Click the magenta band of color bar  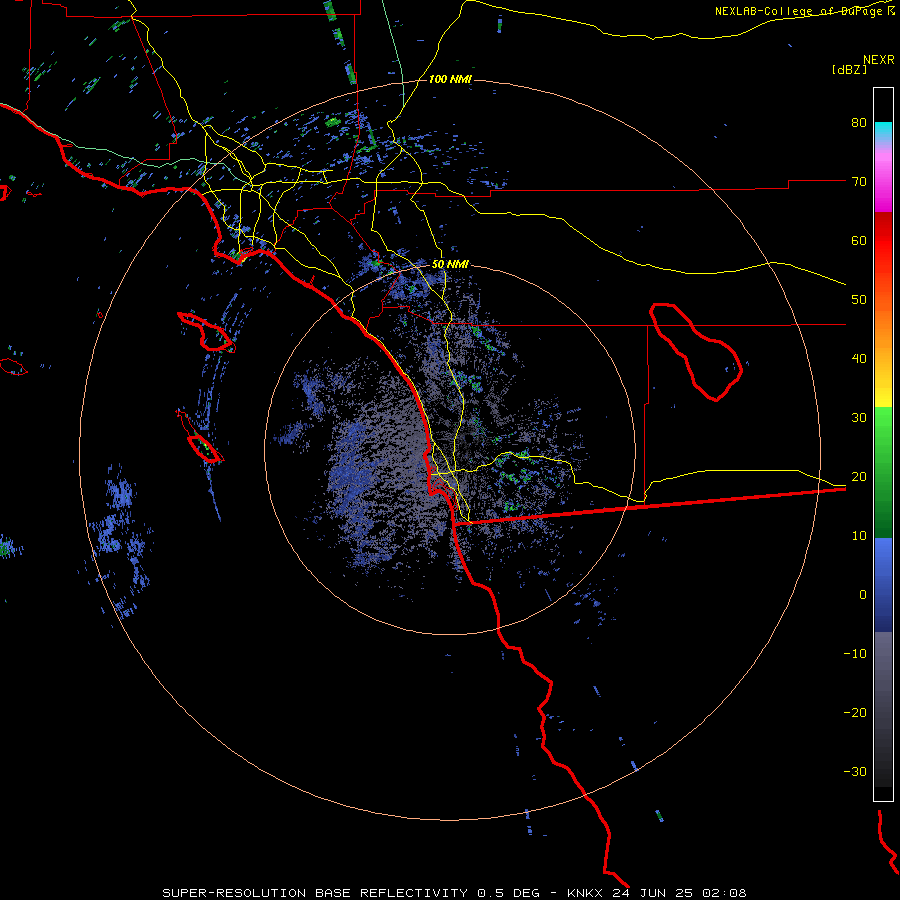pos(883,184)
